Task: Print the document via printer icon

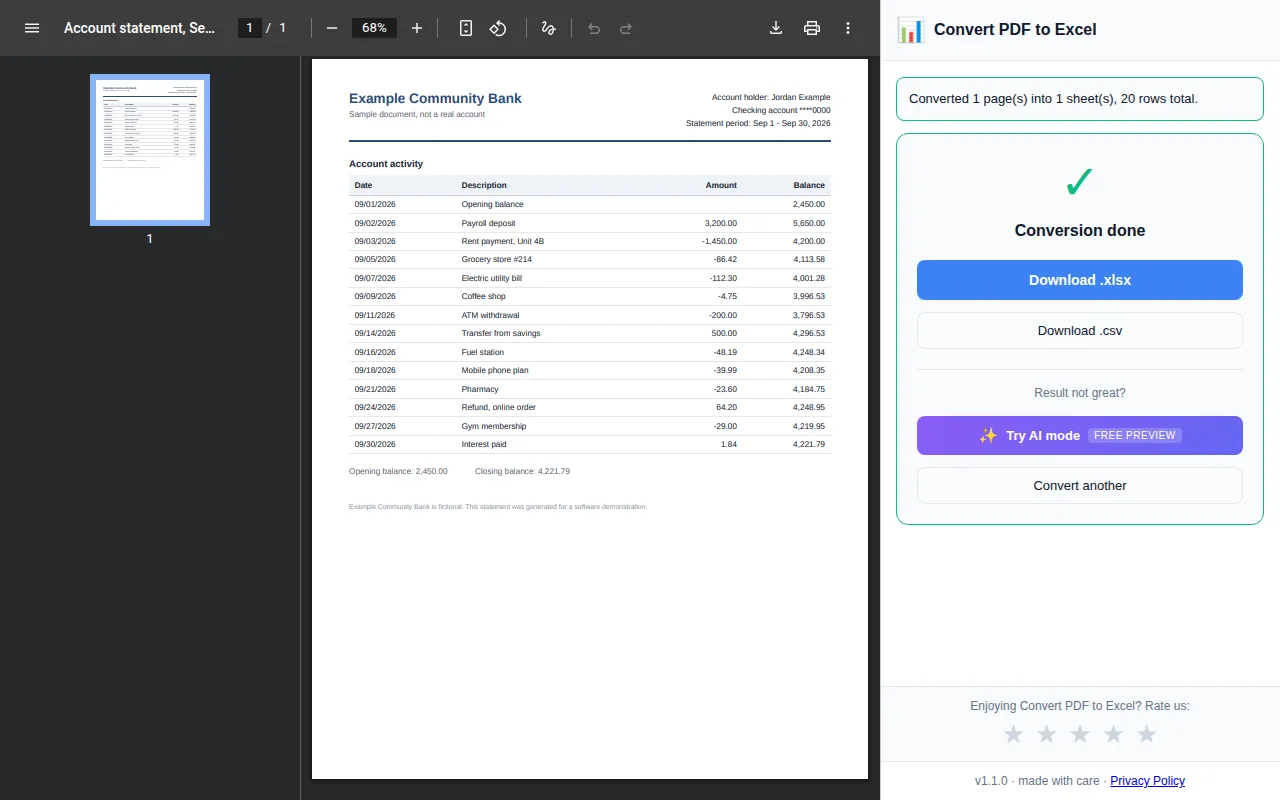Action: tap(812, 28)
